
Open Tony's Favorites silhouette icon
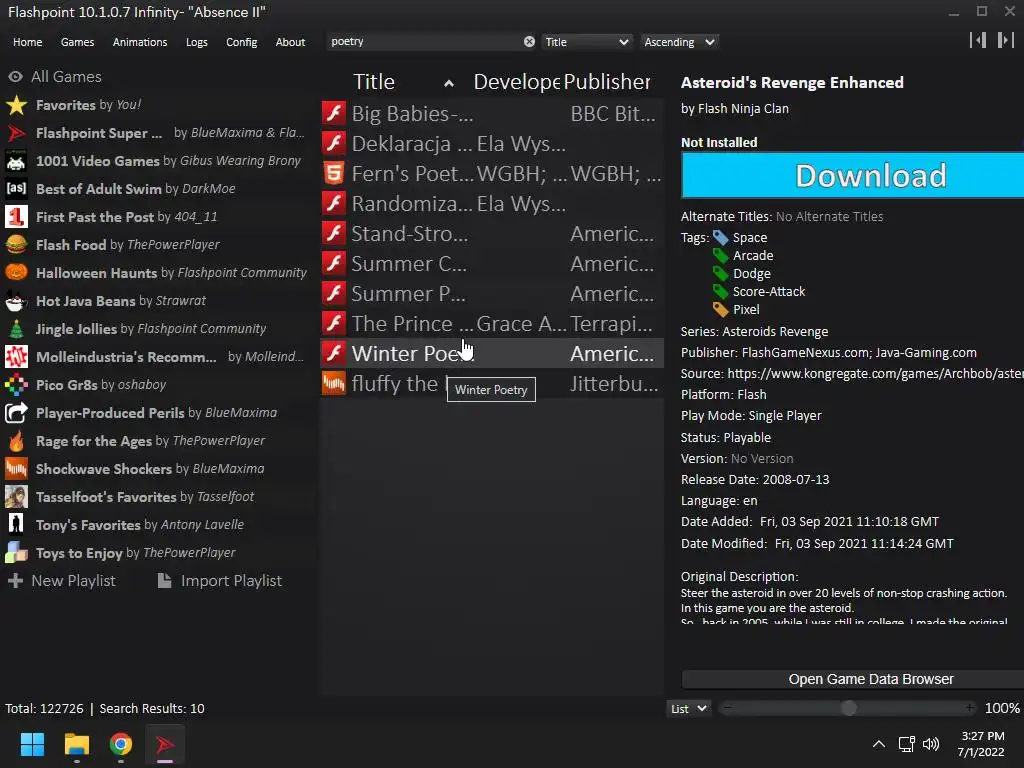point(16,524)
